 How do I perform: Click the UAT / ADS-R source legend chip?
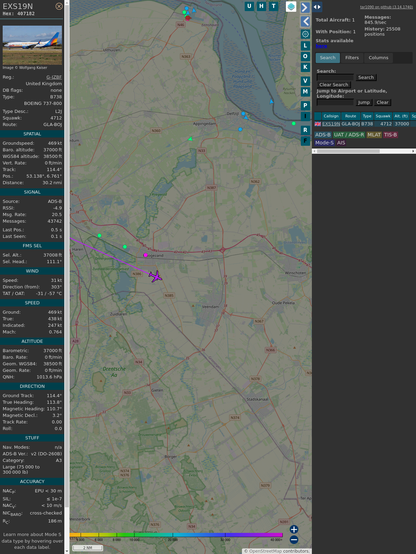tap(348, 135)
